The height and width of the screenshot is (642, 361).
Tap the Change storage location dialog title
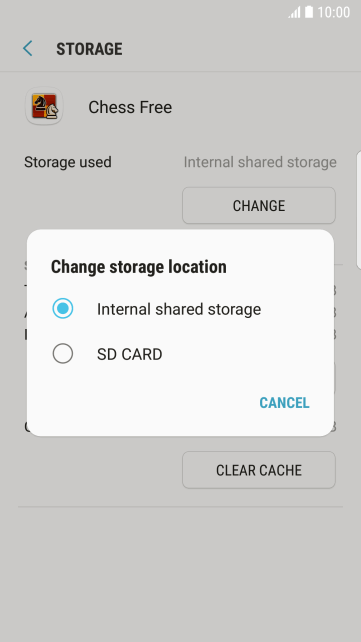[138, 267]
